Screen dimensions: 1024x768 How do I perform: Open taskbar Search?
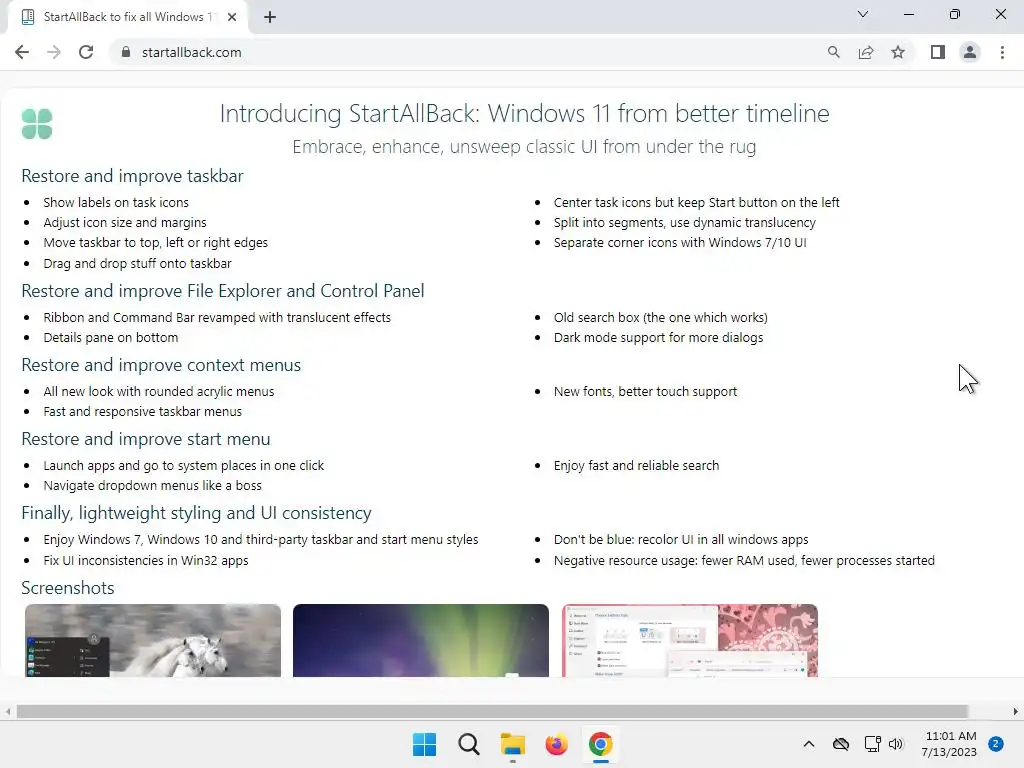pyautogui.click(x=468, y=744)
